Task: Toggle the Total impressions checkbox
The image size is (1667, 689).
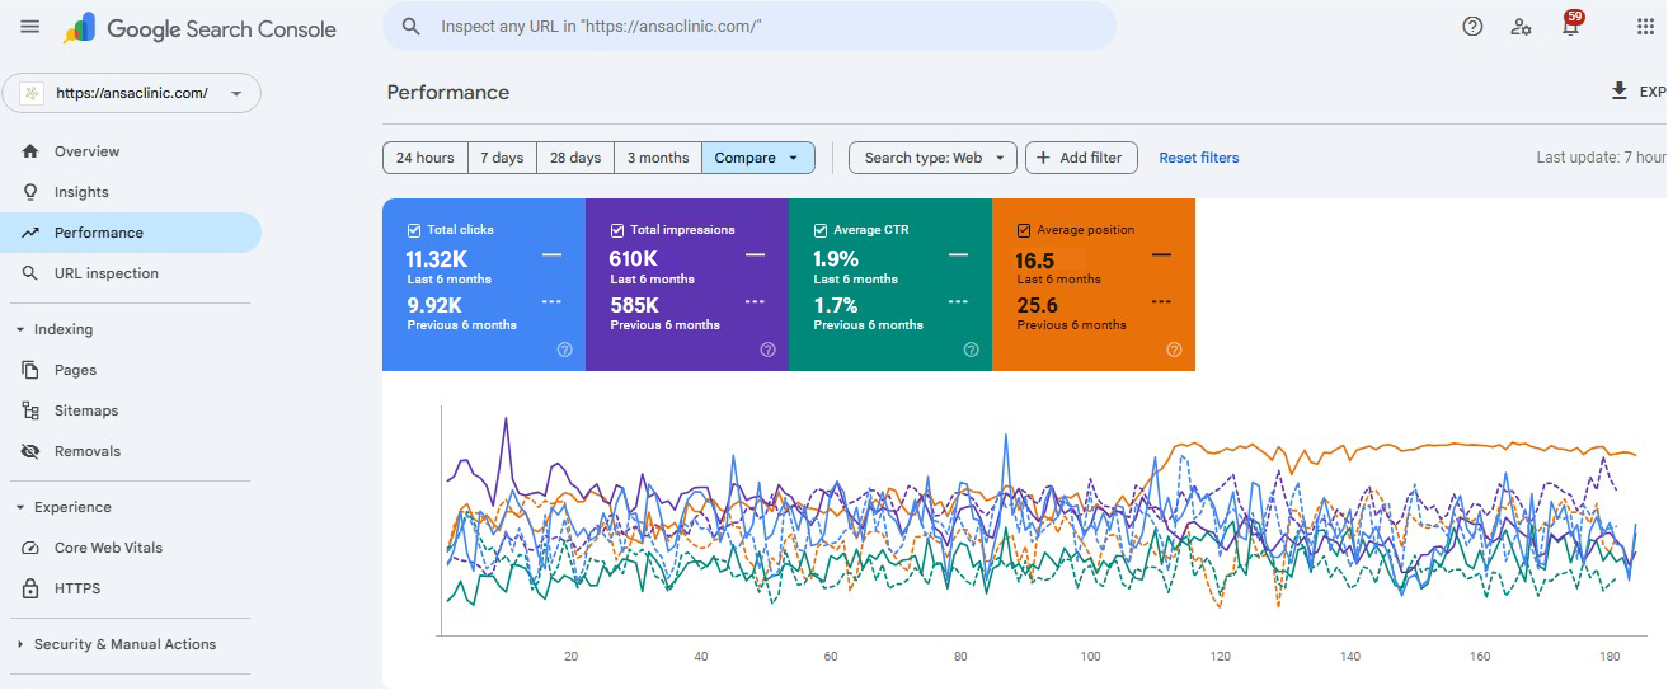Action: [x=617, y=231]
